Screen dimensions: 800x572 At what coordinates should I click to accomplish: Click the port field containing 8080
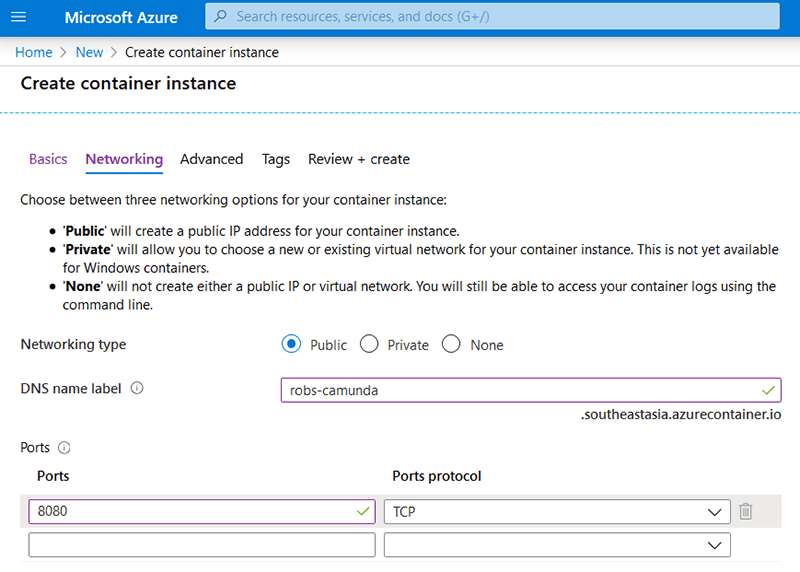[202, 511]
